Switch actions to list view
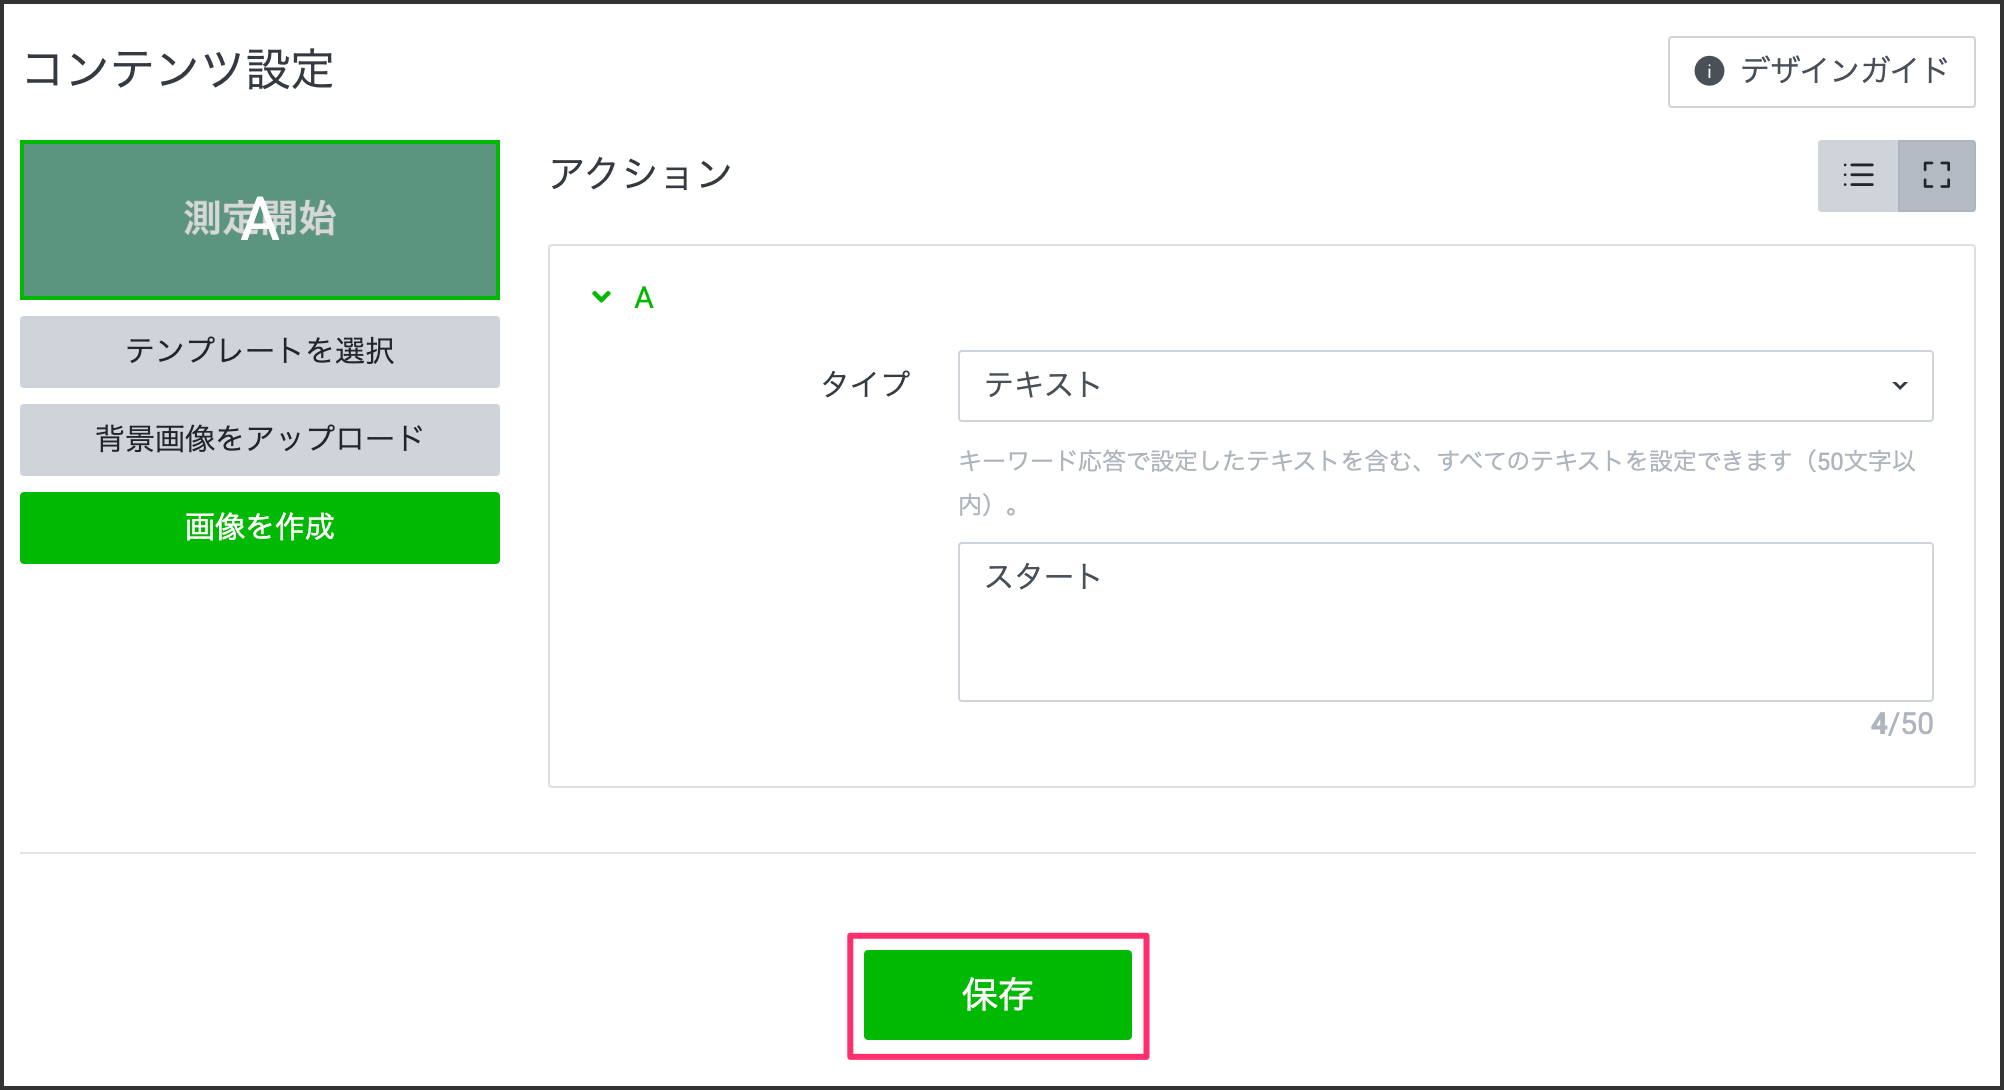2004x1090 pixels. click(x=1858, y=175)
